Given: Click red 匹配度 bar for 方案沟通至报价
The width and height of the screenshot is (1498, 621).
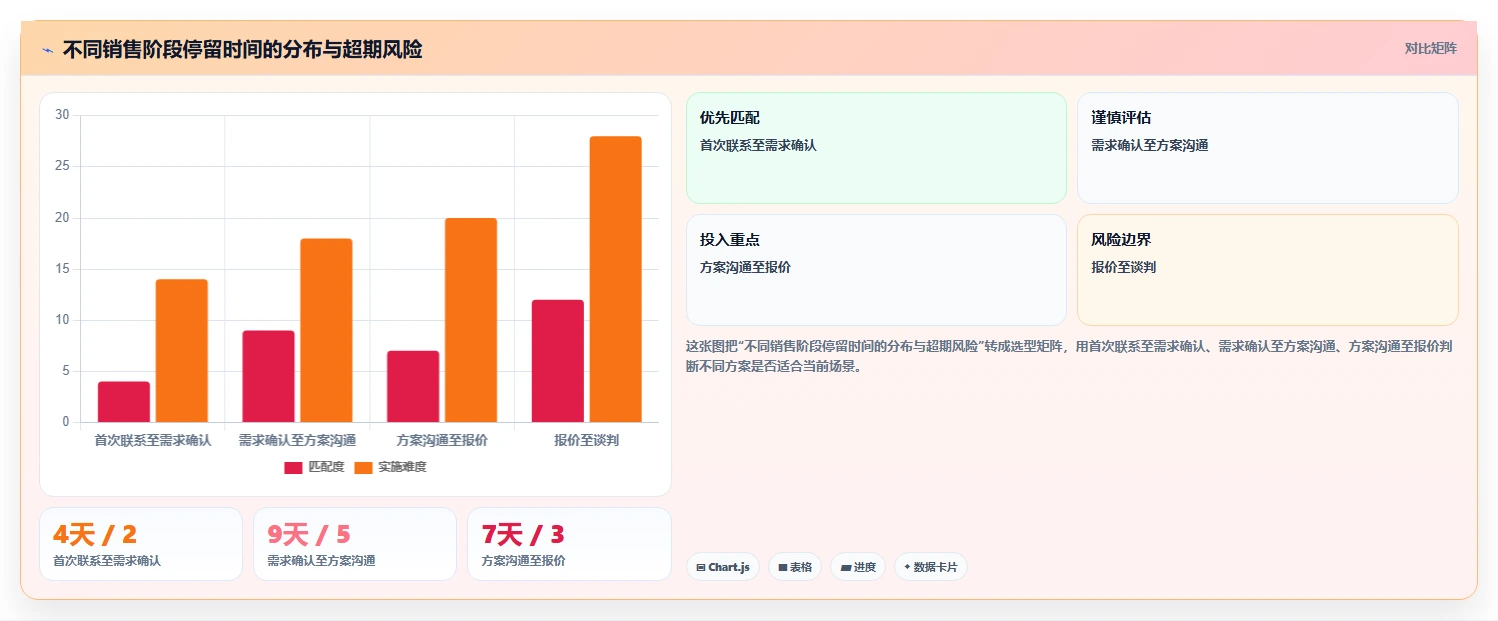Looking at the screenshot, I should (x=413, y=387).
